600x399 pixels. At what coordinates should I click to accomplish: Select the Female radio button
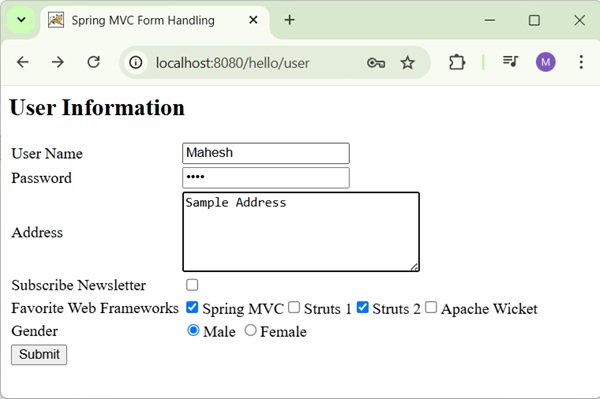(250, 330)
